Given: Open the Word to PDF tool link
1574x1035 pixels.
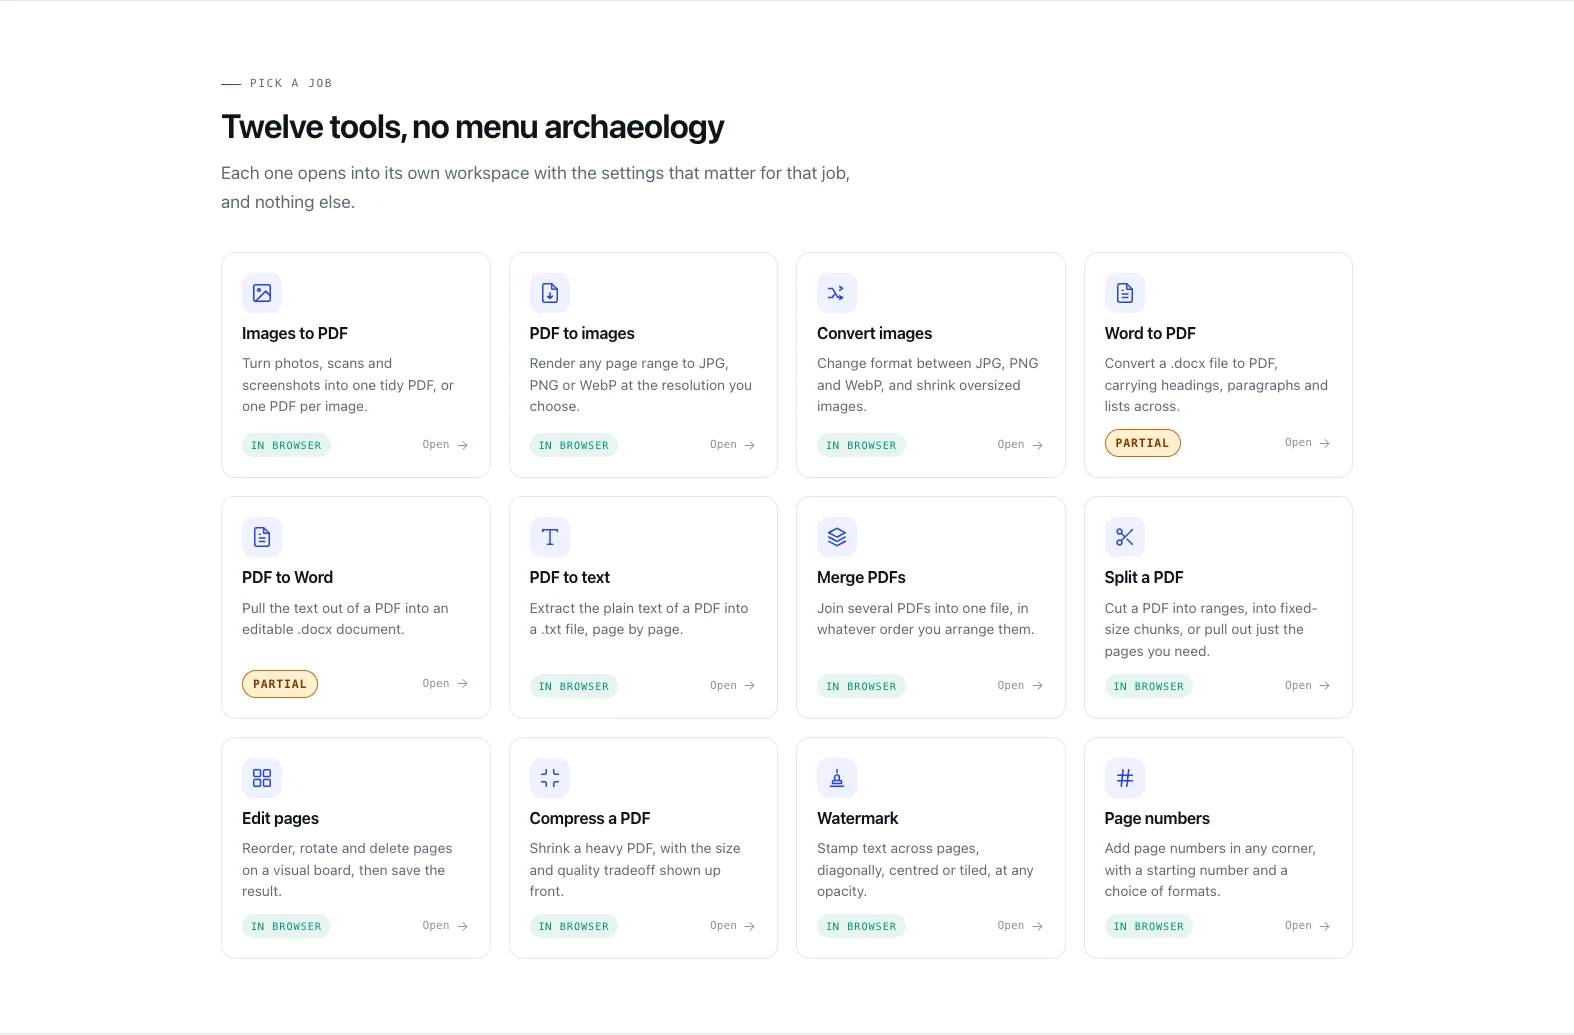Looking at the screenshot, I should point(1308,443).
